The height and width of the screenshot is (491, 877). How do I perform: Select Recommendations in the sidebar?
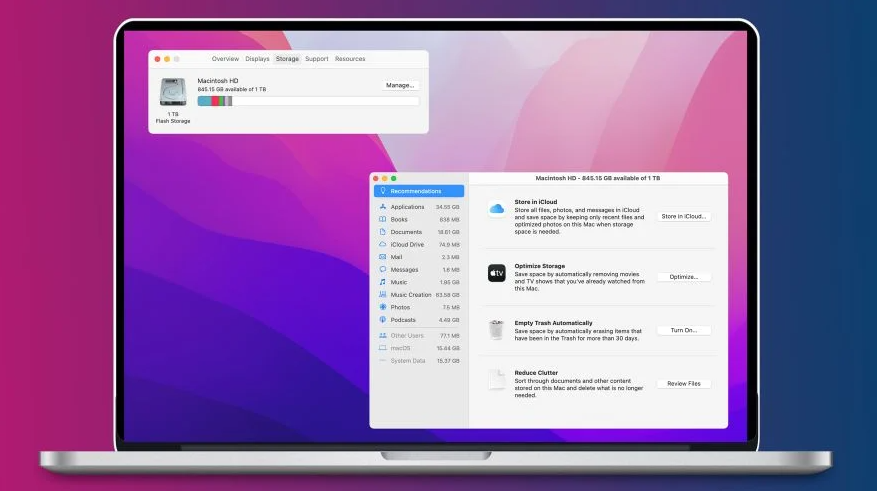(419, 191)
